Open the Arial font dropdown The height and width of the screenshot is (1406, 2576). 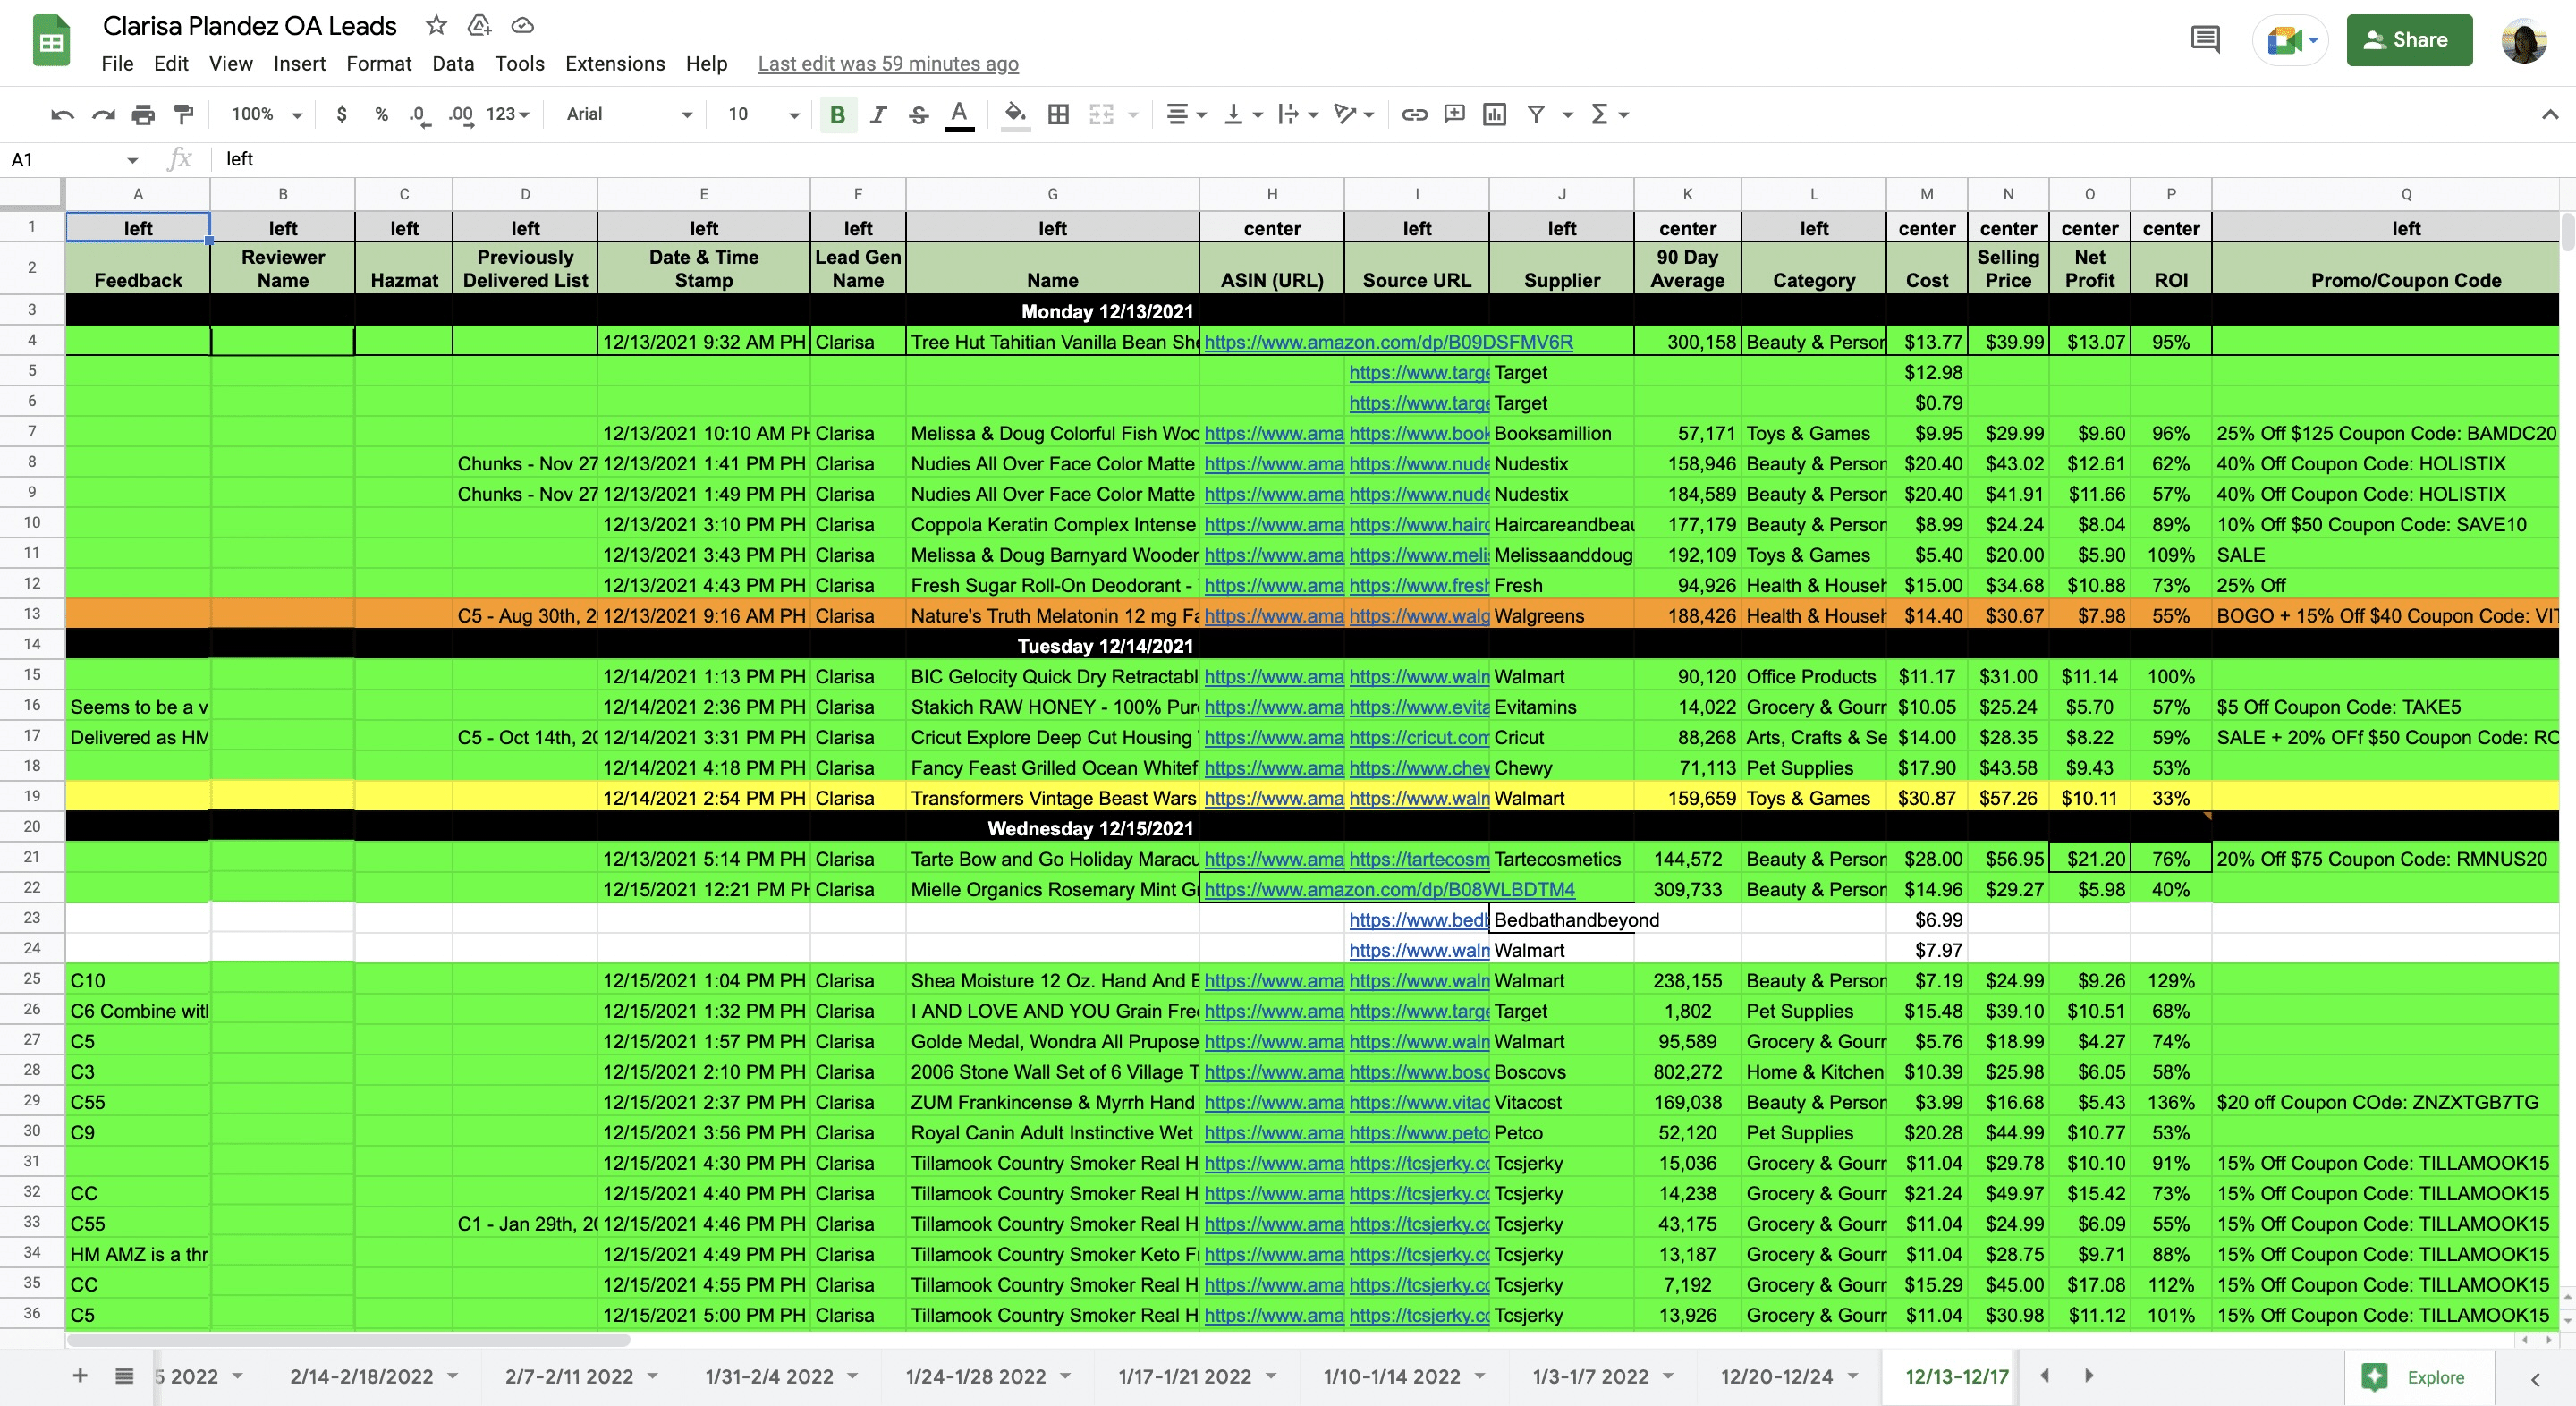click(x=628, y=115)
